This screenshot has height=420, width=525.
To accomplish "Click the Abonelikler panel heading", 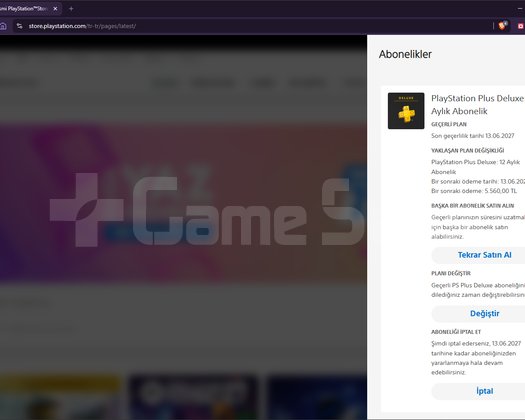I will (405, 54).
